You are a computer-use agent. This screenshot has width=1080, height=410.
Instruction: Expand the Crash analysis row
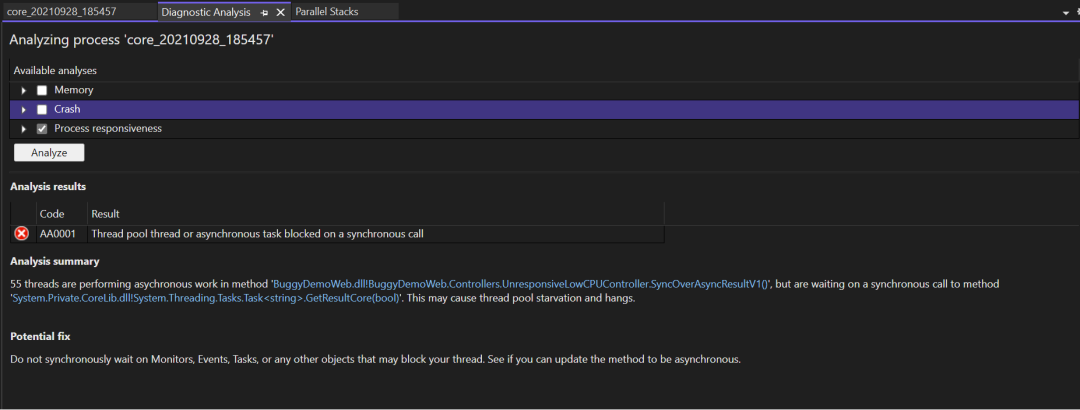point(23,109)
